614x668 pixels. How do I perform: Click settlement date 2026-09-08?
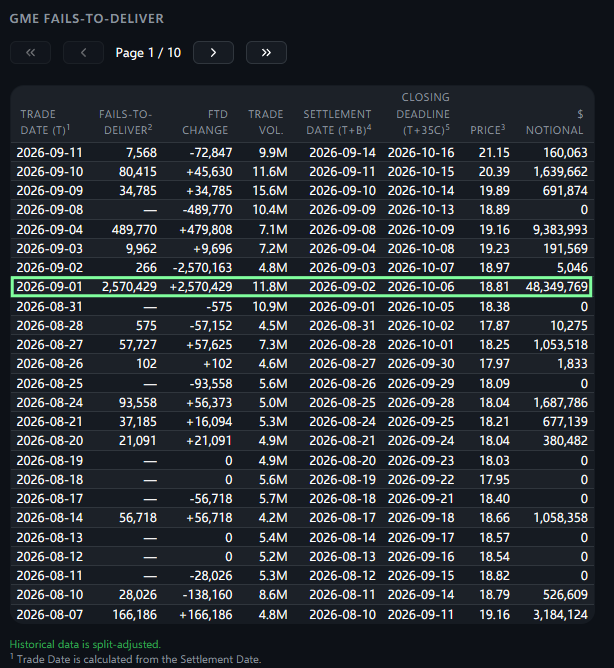pos(343,230)
